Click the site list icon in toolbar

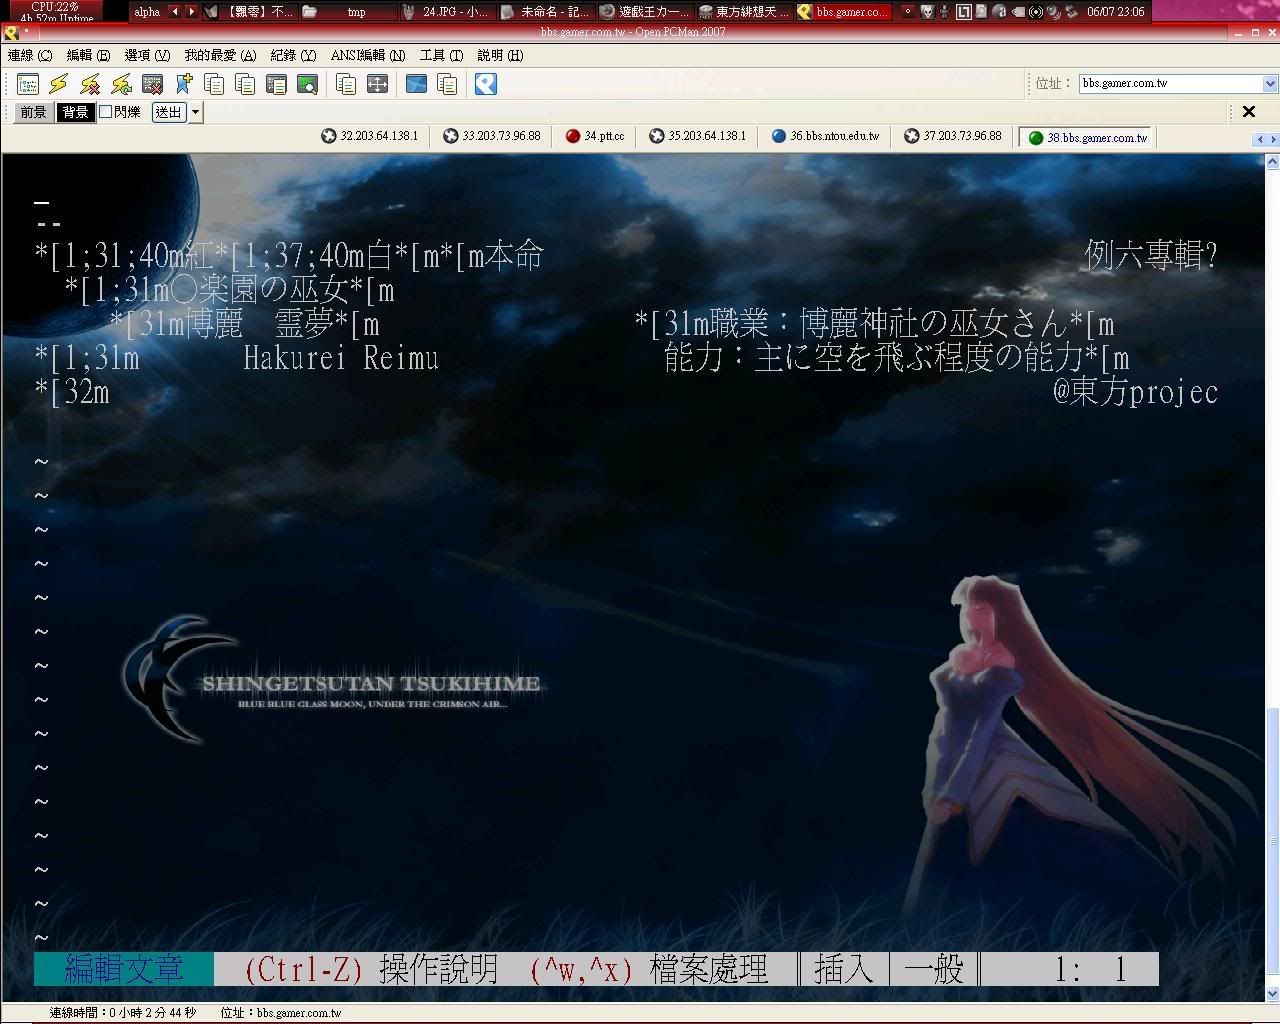click(x=28, y=85)
